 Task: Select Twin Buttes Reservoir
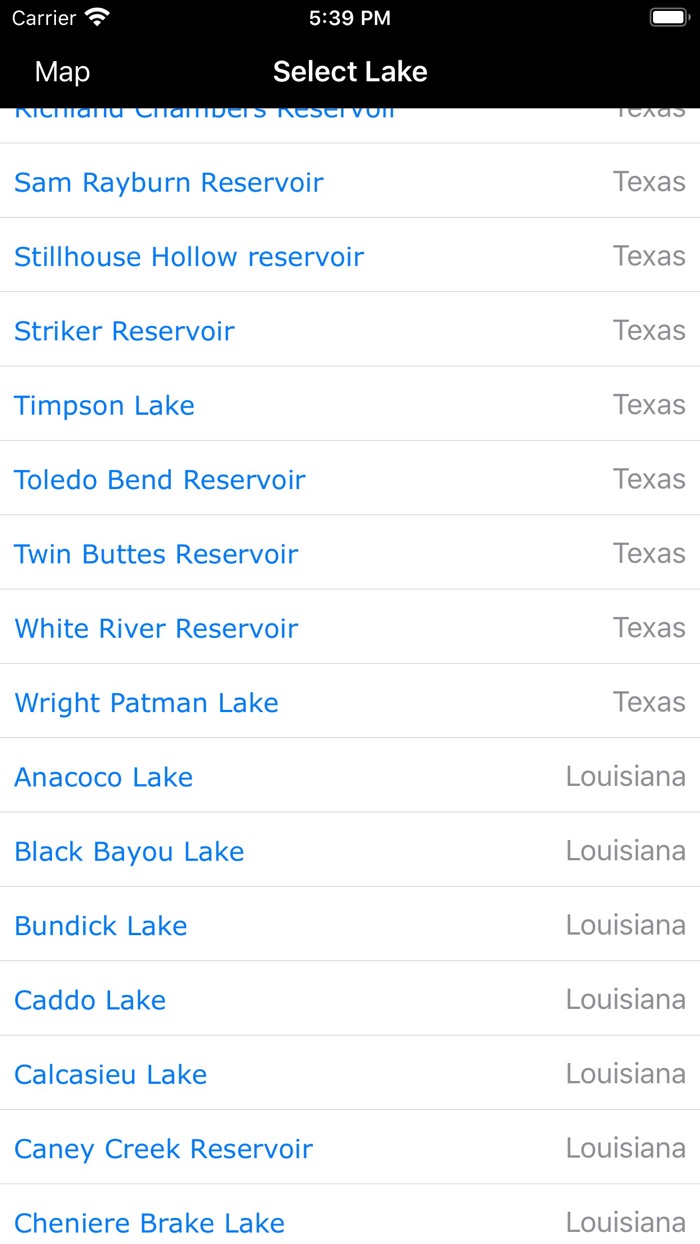pos(156,554)
